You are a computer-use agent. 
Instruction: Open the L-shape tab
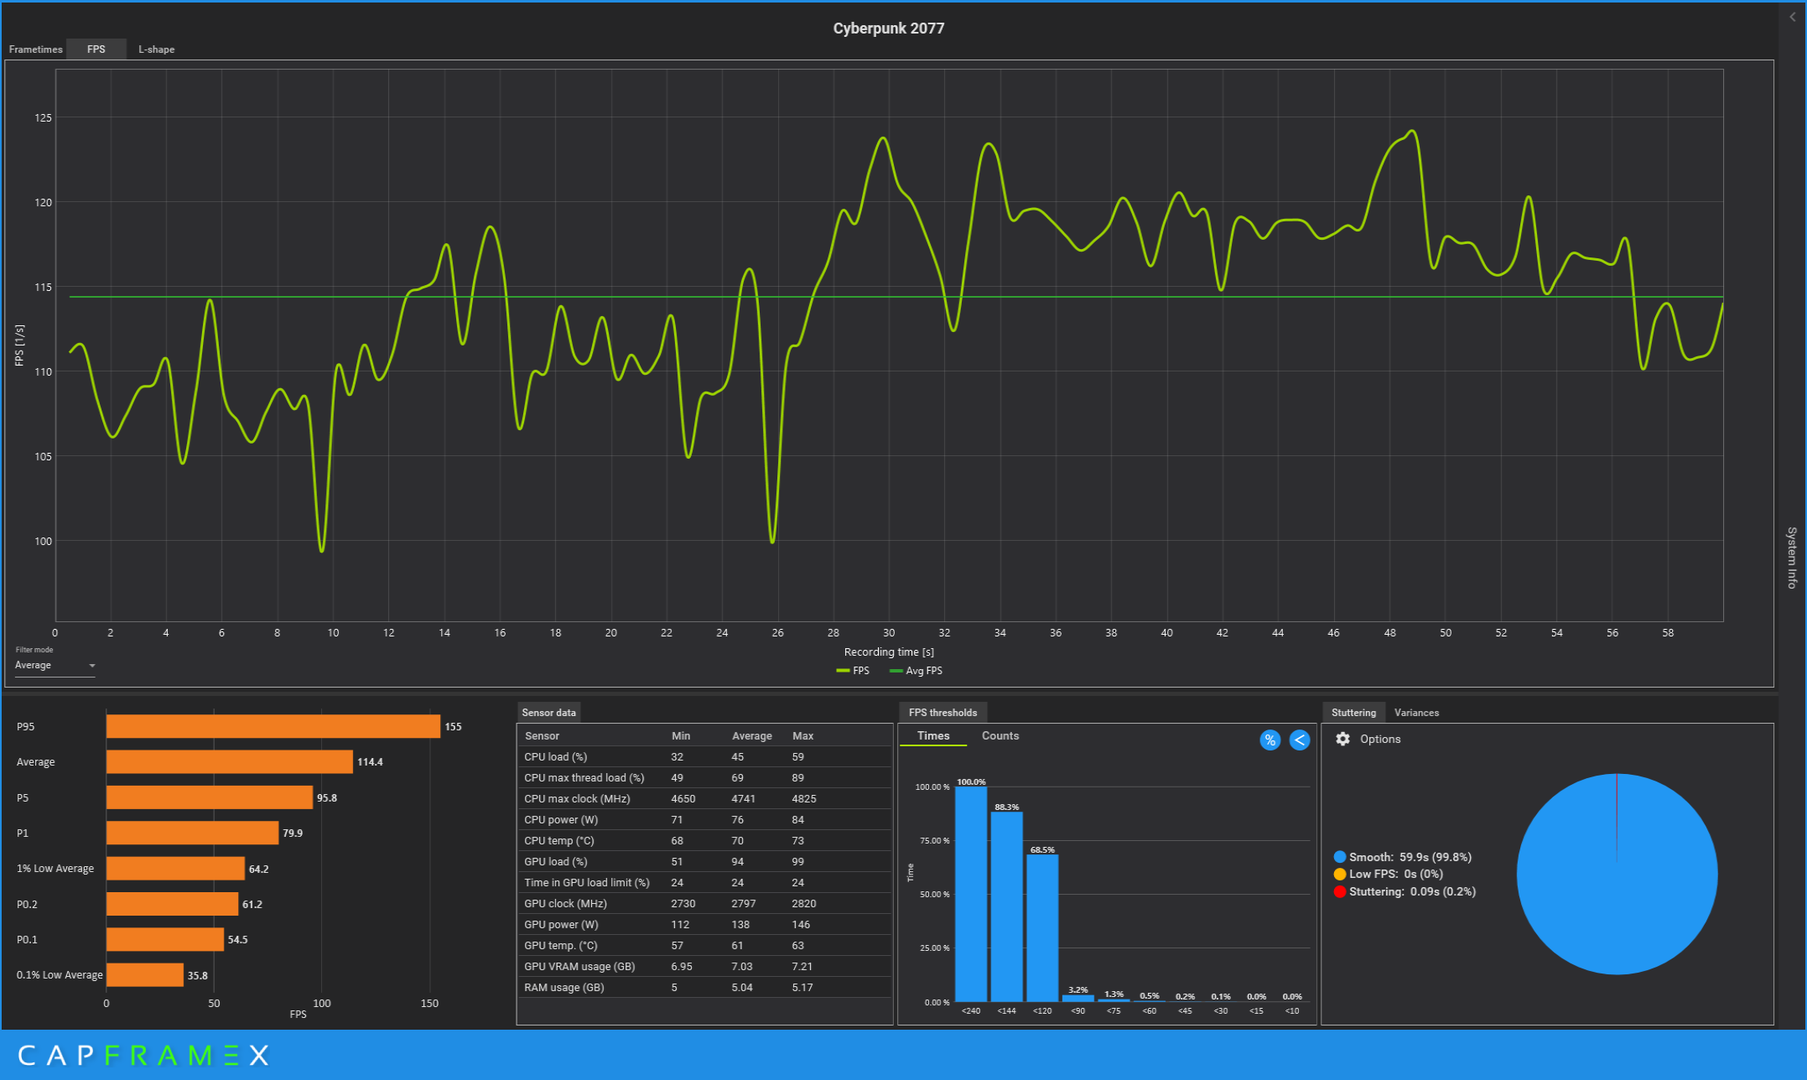pos(156,49)
